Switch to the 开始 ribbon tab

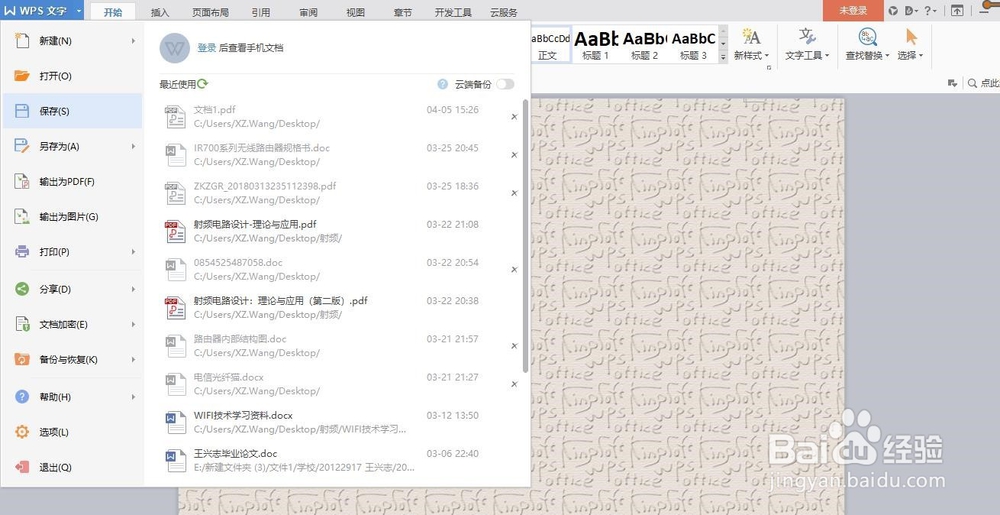pos(113,12)
